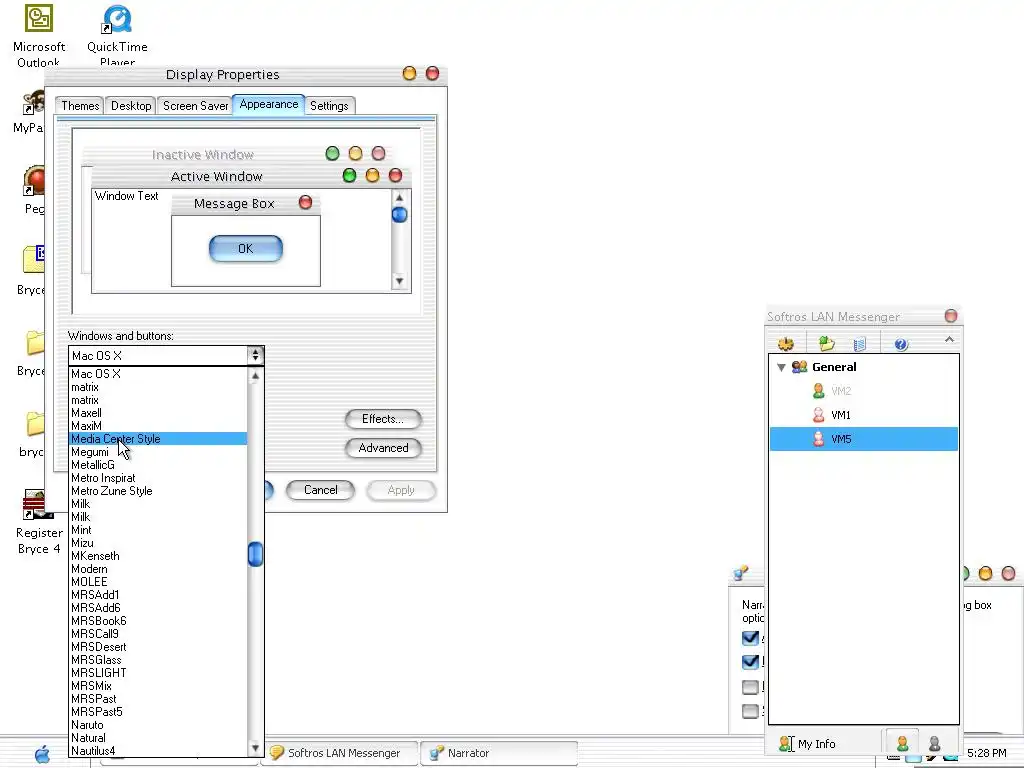The image size is (1024, 768).
Task: Choose Megumi from the style list
Action: [x=157, y=452]
